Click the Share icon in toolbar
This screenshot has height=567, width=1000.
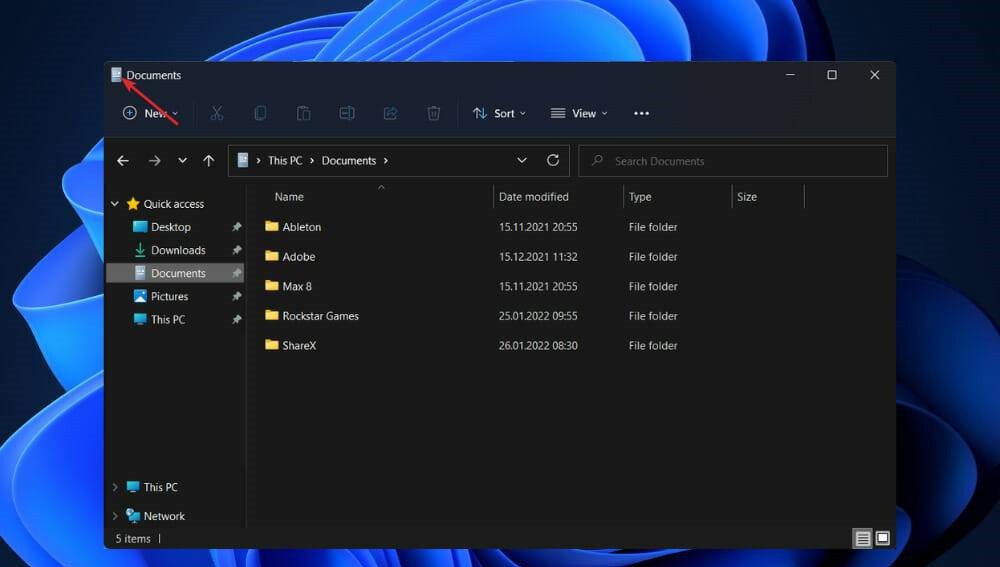[x=390, y=114]
